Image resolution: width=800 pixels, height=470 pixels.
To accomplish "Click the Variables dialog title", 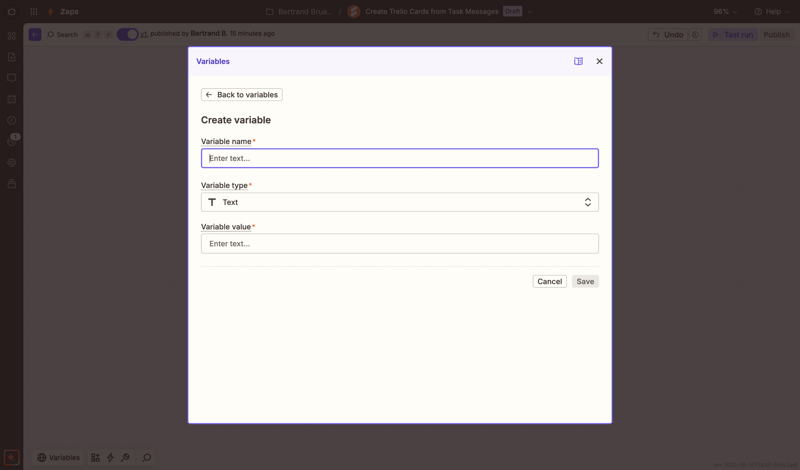I will point(213,61).
